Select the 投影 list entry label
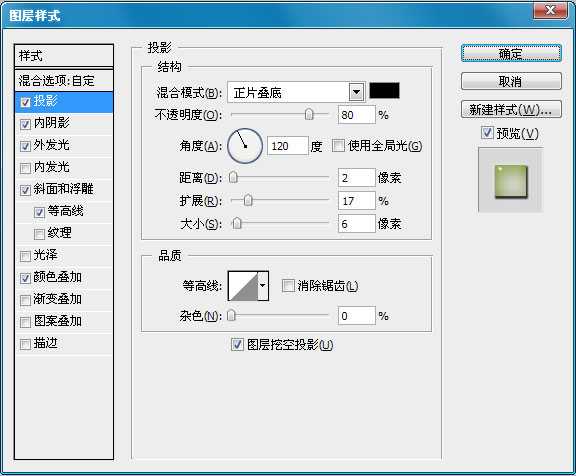Image resolution: width=576 pixels, height=476 pixels. point(46,101)
